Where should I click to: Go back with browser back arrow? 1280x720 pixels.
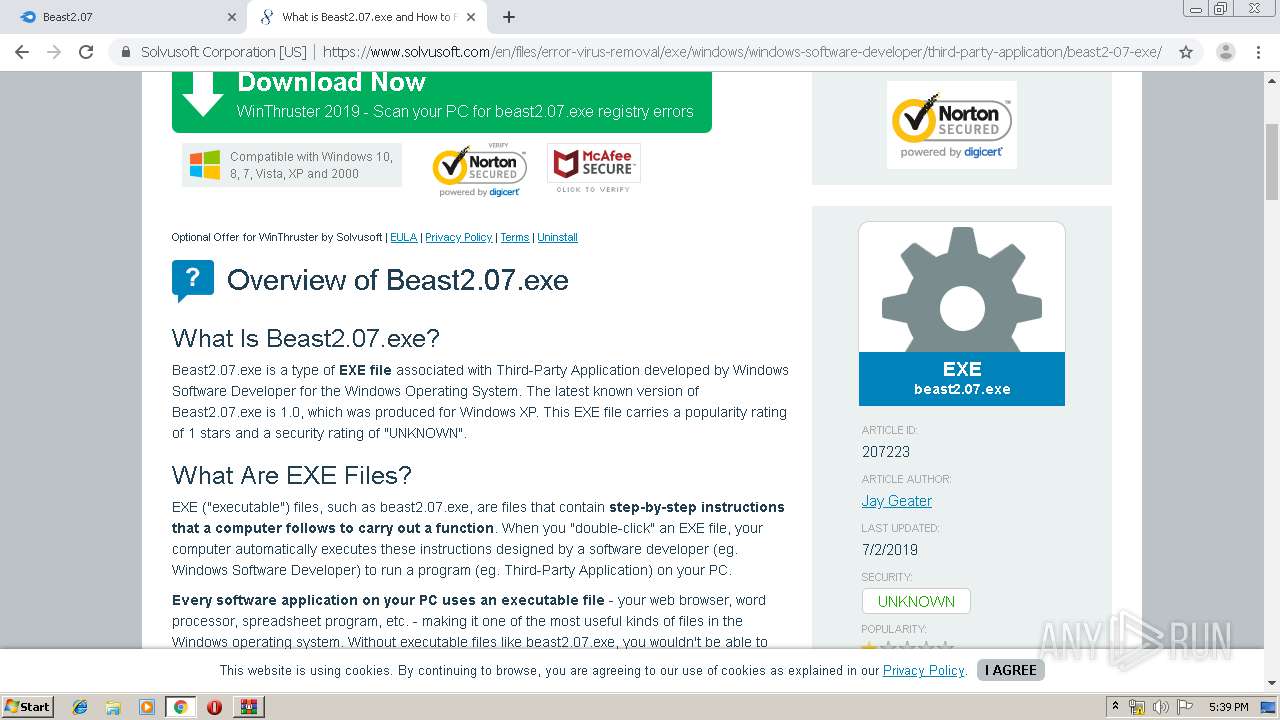click(22, 52)
